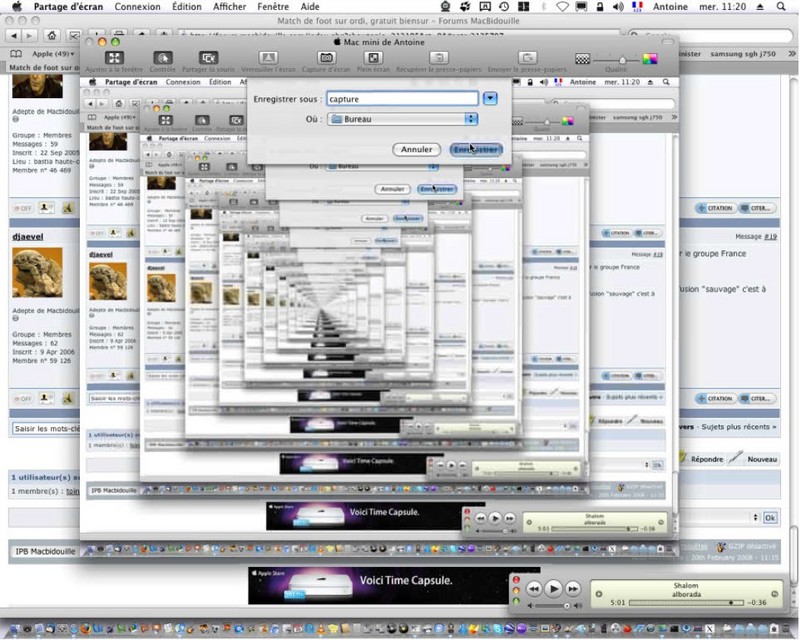Open the Fenêtre menu in the top menu bar

(273, 7)
